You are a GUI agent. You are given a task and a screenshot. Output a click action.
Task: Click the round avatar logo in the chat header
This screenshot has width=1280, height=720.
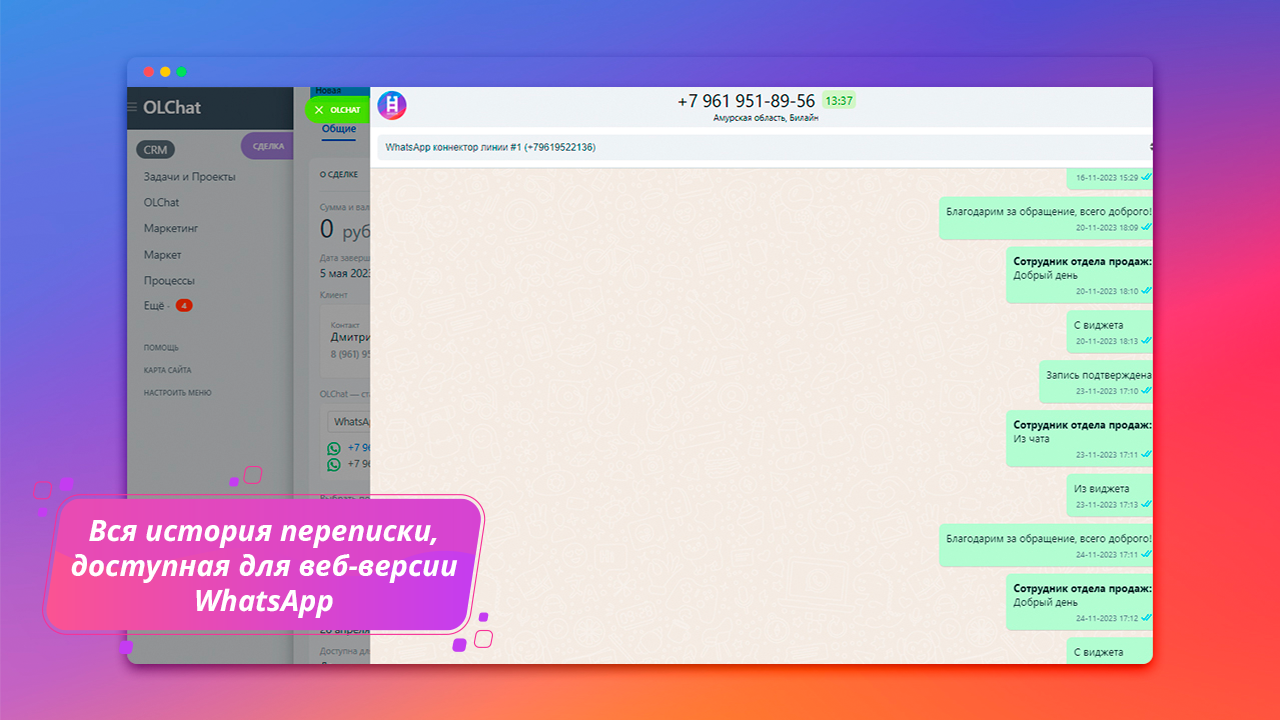click(x=392, y=105)
